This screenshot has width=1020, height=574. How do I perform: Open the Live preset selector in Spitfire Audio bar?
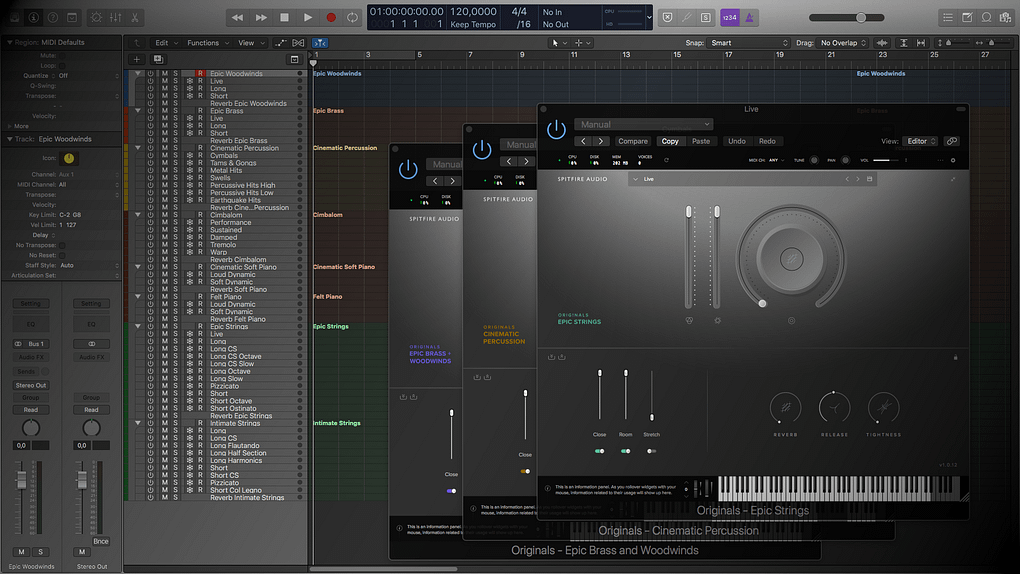[x=752, y=179]
